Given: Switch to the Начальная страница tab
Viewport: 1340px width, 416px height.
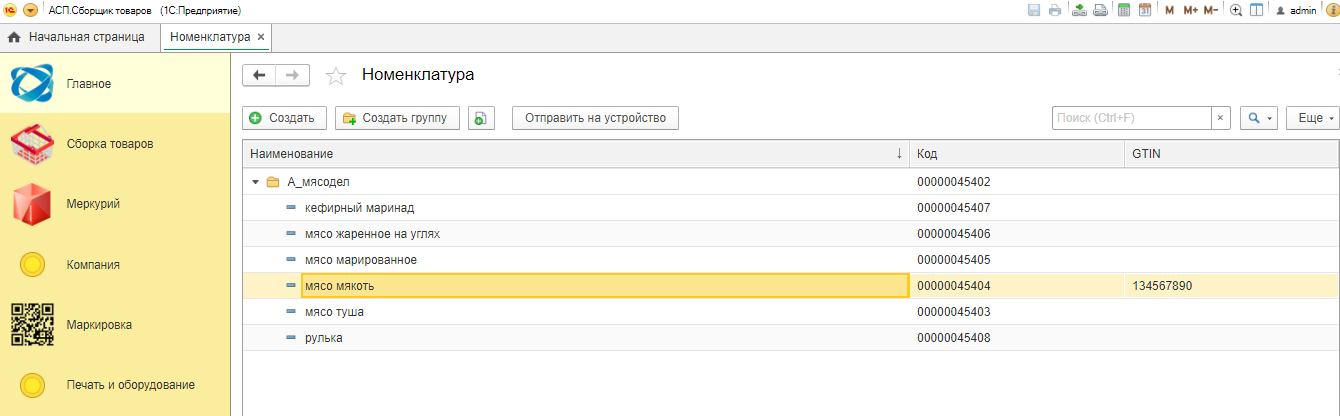Looking at the screenshot, I should tap(76, 37).
